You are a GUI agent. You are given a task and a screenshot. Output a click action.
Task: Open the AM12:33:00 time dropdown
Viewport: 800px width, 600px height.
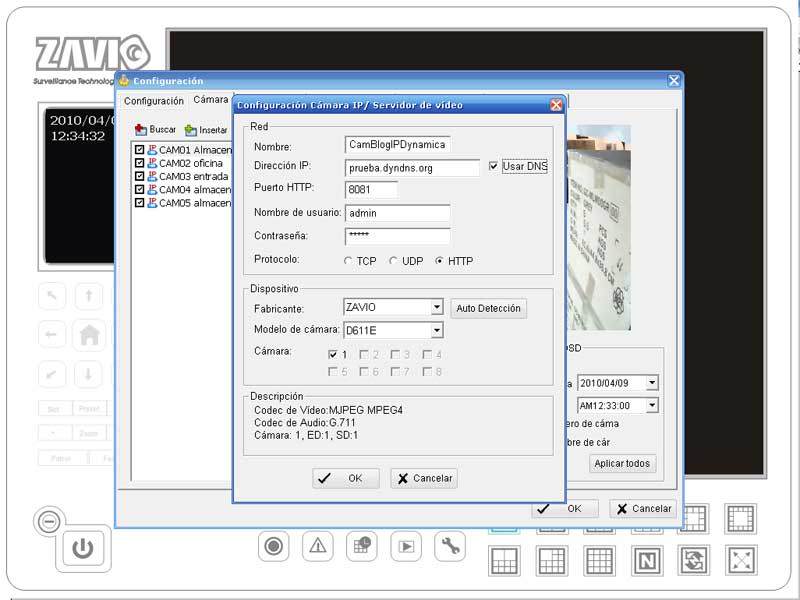[x=652, y=406]
